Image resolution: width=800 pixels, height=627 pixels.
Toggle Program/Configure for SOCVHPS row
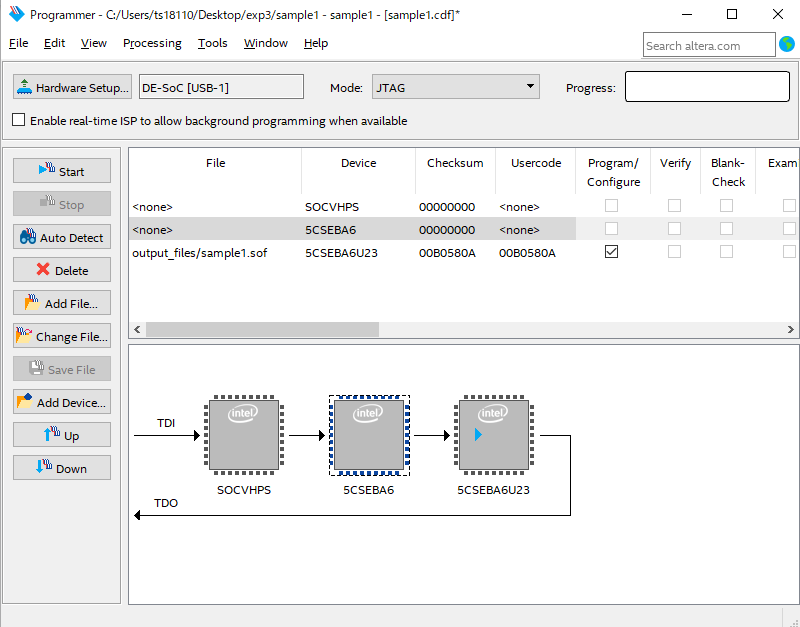[611, 206]
